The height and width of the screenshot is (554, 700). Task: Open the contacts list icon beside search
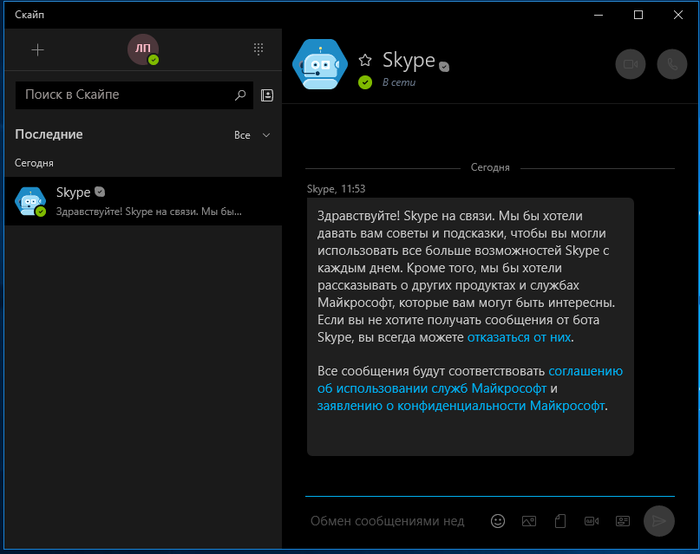(x=267, y=95)
